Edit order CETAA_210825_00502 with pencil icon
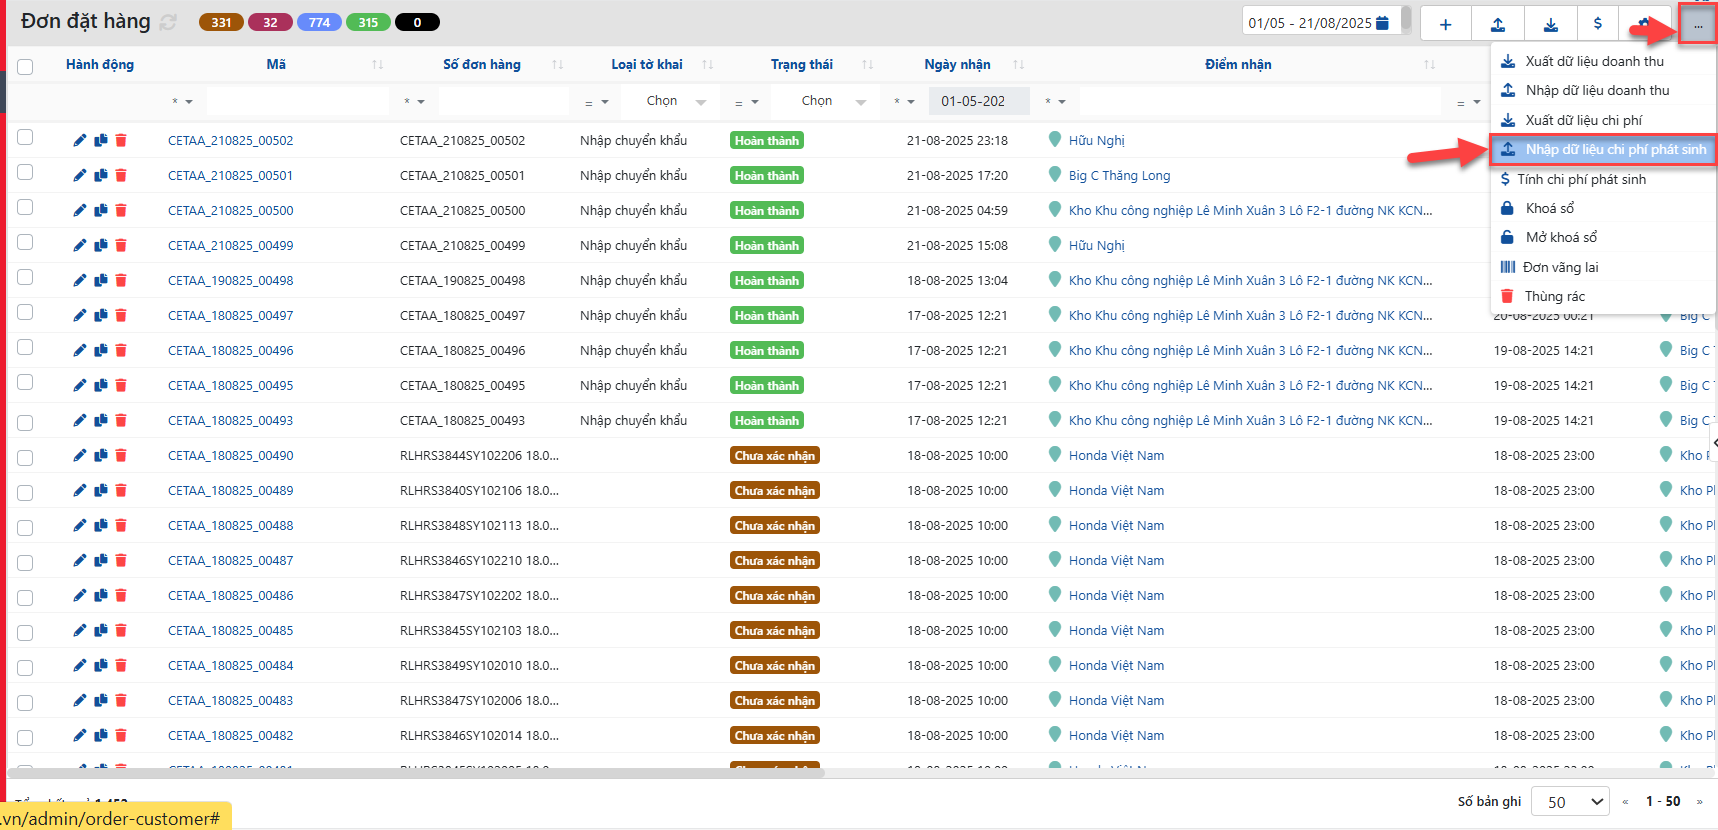This screenshot has width=1718, height=830. click(x=80, y=140)
